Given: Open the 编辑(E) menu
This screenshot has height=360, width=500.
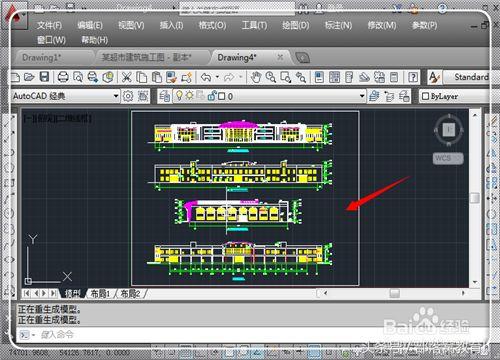Looking at the screenshot, I should 90,25.
